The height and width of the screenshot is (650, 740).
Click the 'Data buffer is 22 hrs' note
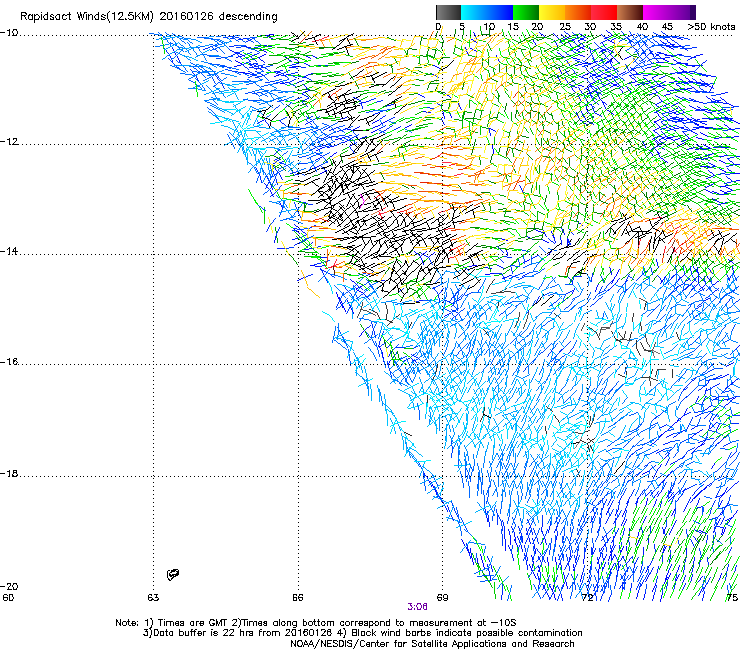point(238,633)
